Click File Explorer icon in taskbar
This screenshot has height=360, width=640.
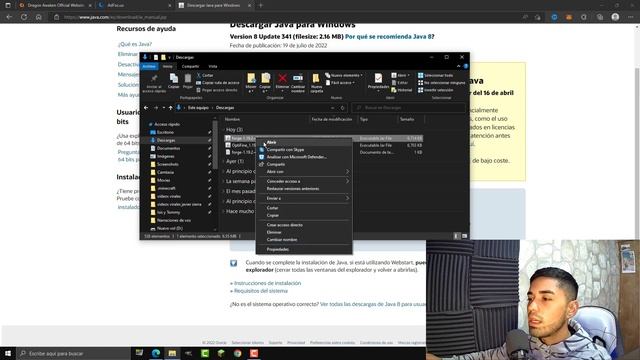click(172, 353)
